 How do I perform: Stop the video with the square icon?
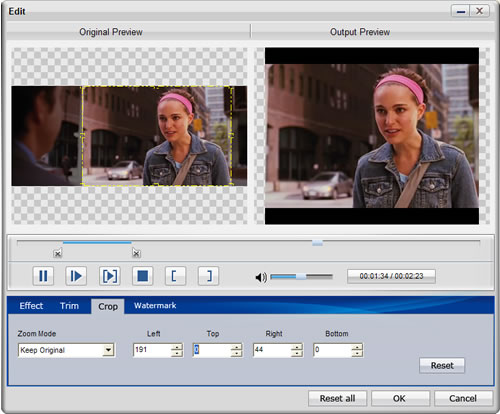[x=142, y=276]
